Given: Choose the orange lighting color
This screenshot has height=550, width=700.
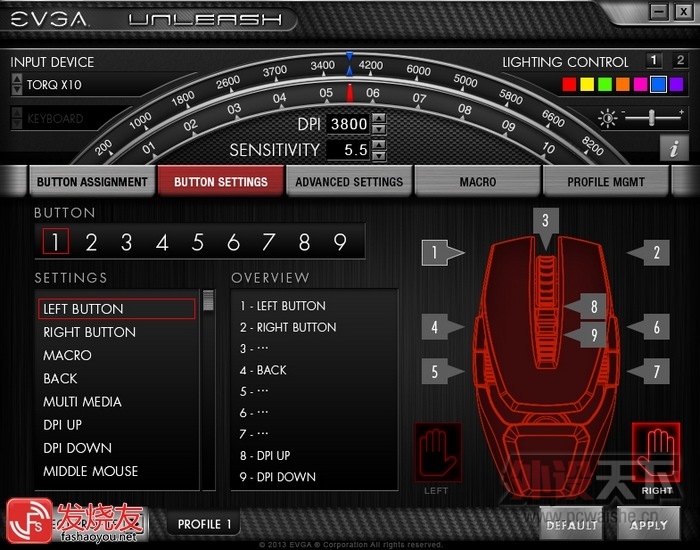Looking at the screenshot, I should click(x=623, y=84).
